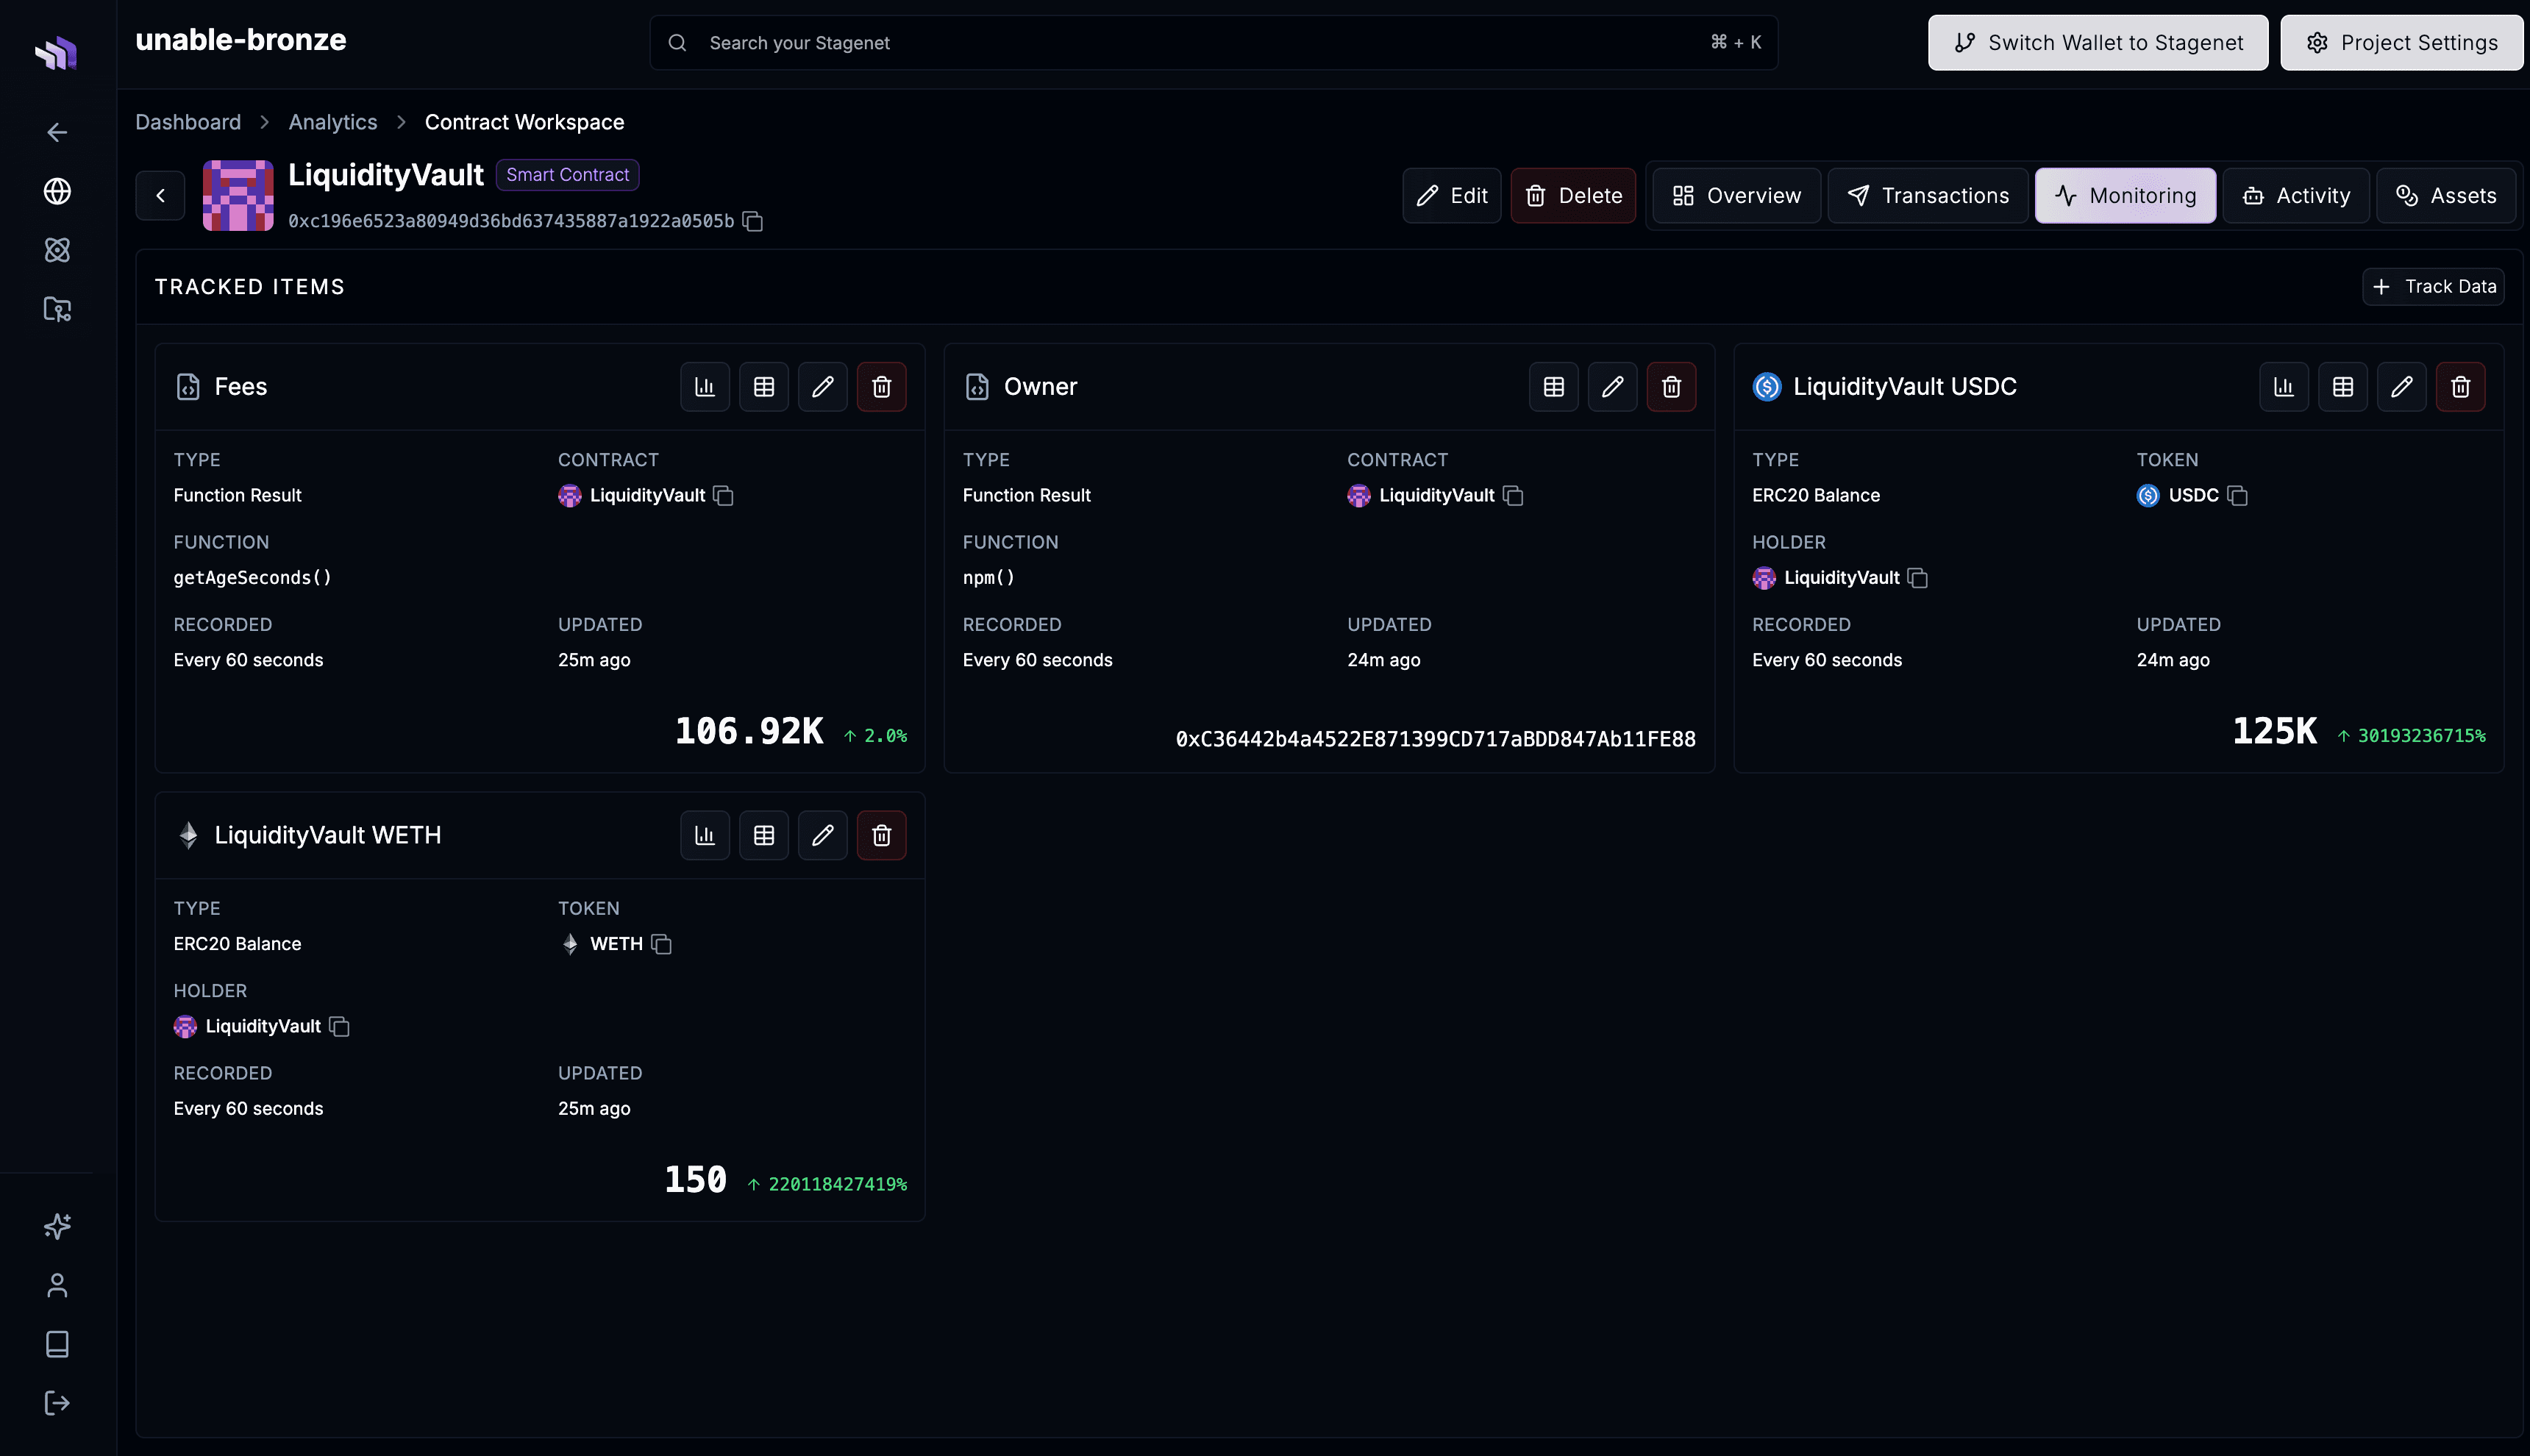2530x1456 pixels.
Task: Click the back arrow icon in the sidebar
Action: click(x=57, y=132)
